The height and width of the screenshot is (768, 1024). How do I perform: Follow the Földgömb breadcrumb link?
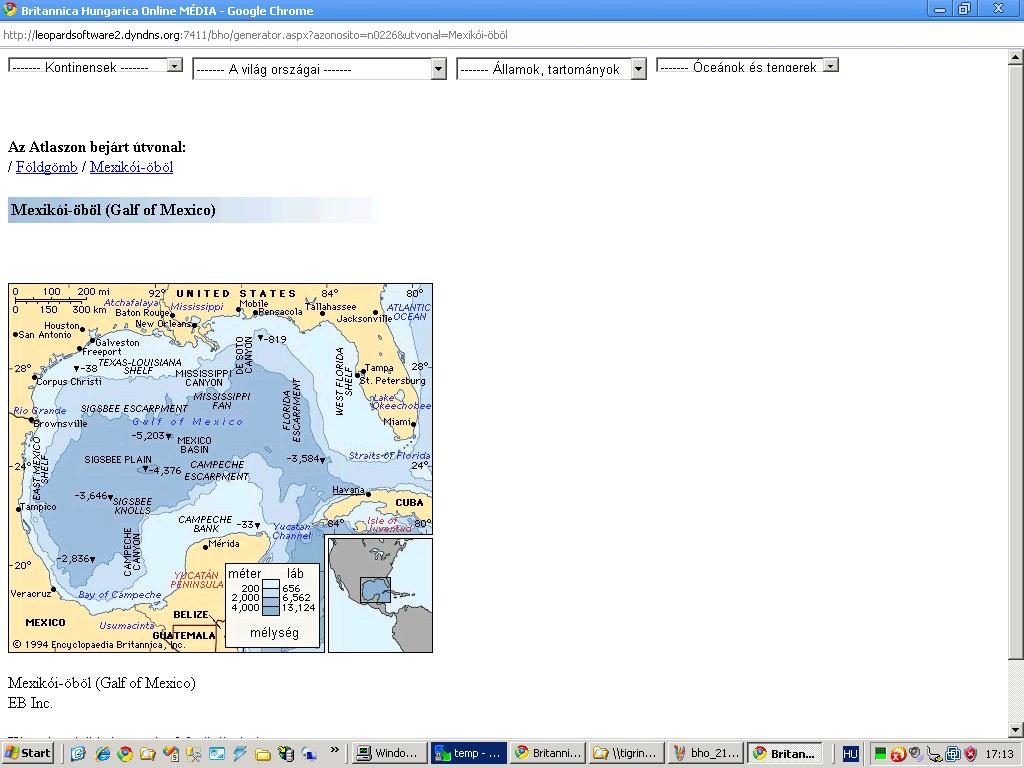tap(46, 167)
